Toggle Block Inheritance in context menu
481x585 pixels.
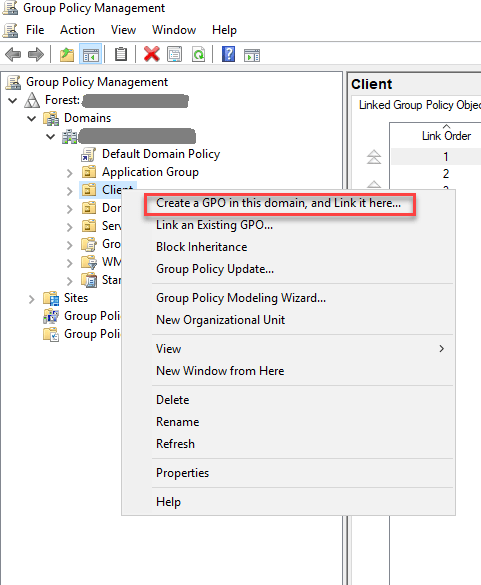pos(202,247)
